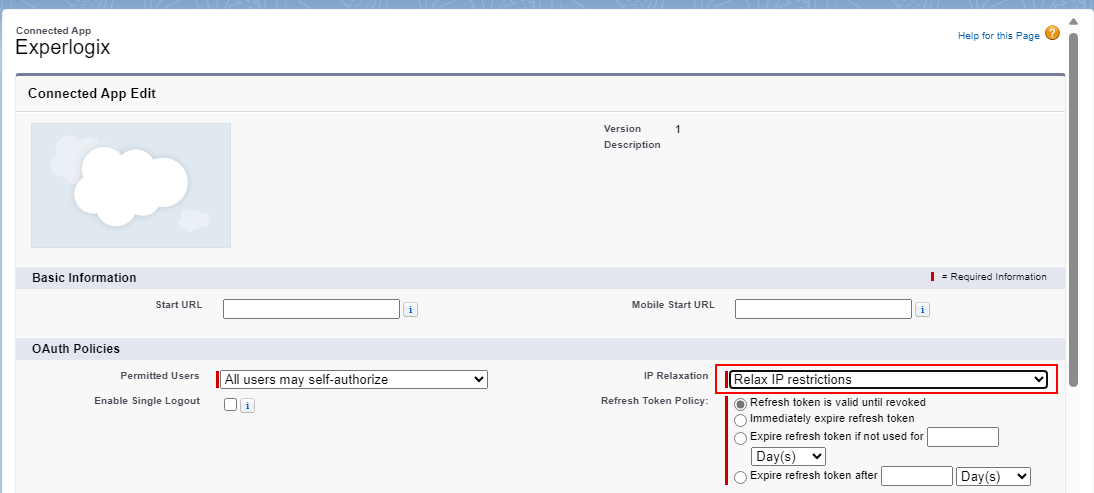Click the OAuth Policies section header
Image resolution: width=1094 pixels, height=493 pixels.
coord(76,349)
